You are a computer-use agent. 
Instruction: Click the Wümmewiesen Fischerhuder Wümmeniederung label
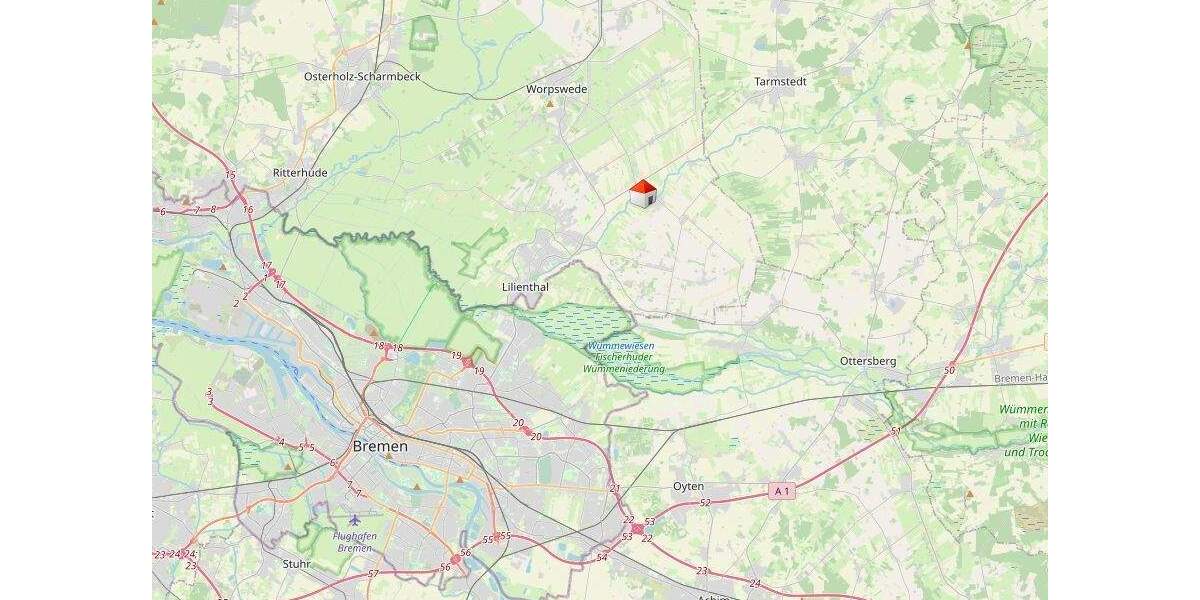(x=624, y=357)
